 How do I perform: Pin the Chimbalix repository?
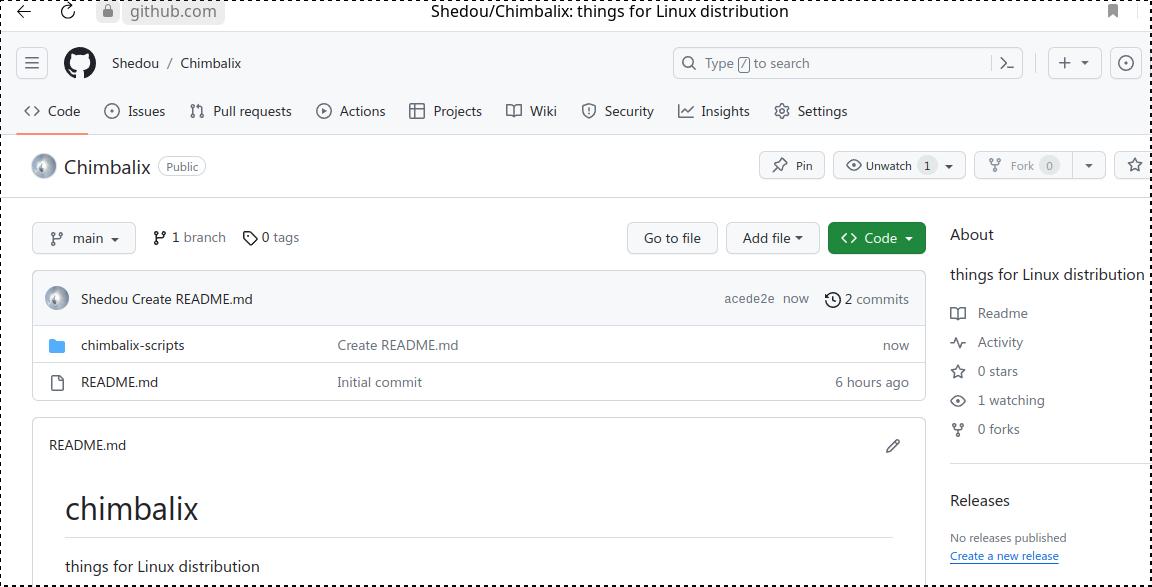coord(792,166)
